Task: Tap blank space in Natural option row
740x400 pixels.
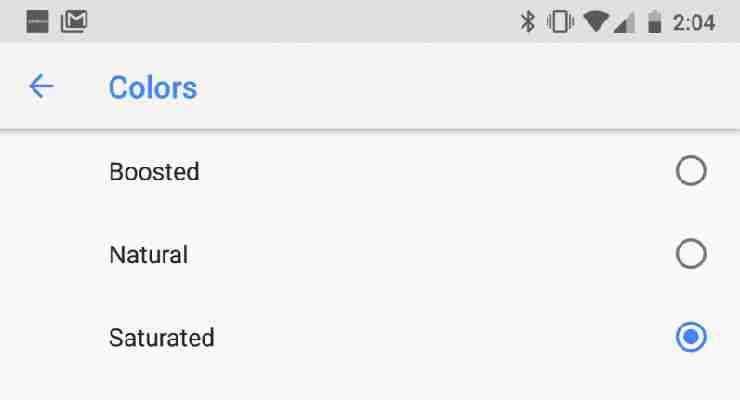Action: 425,255
